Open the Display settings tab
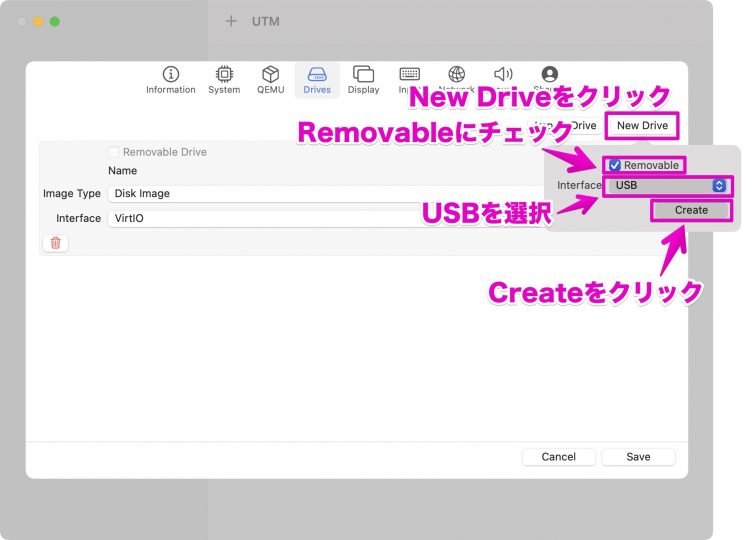The image size is (752, 540). (363, 80)
